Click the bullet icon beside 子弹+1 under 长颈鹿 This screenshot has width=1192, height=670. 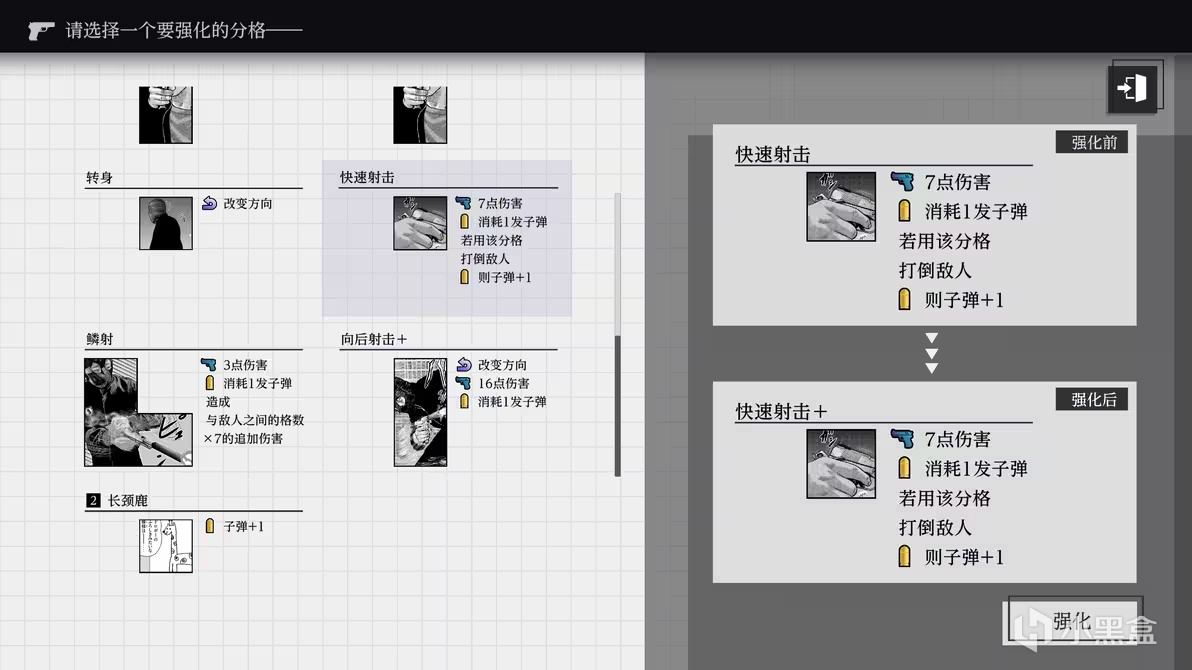point(210,526)
